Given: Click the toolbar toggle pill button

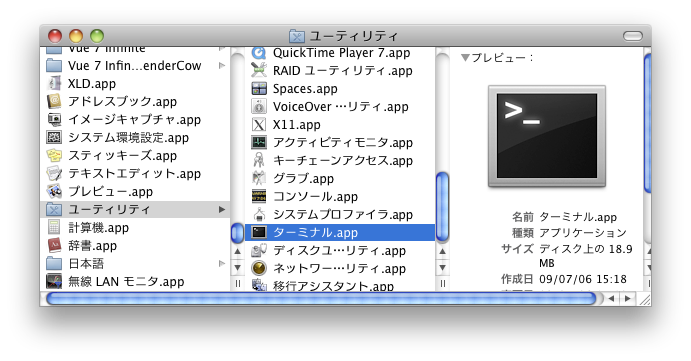Looking at the screenshot, I should pos(633,36).
